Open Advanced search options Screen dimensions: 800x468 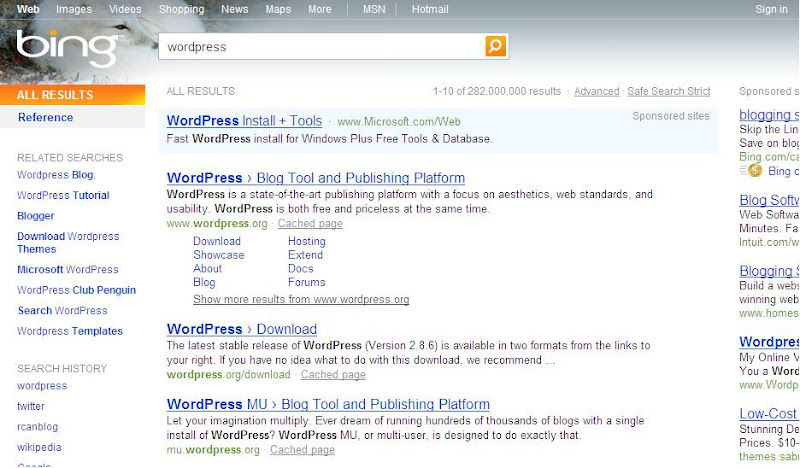pyautogui.click(x=596, y=91)
